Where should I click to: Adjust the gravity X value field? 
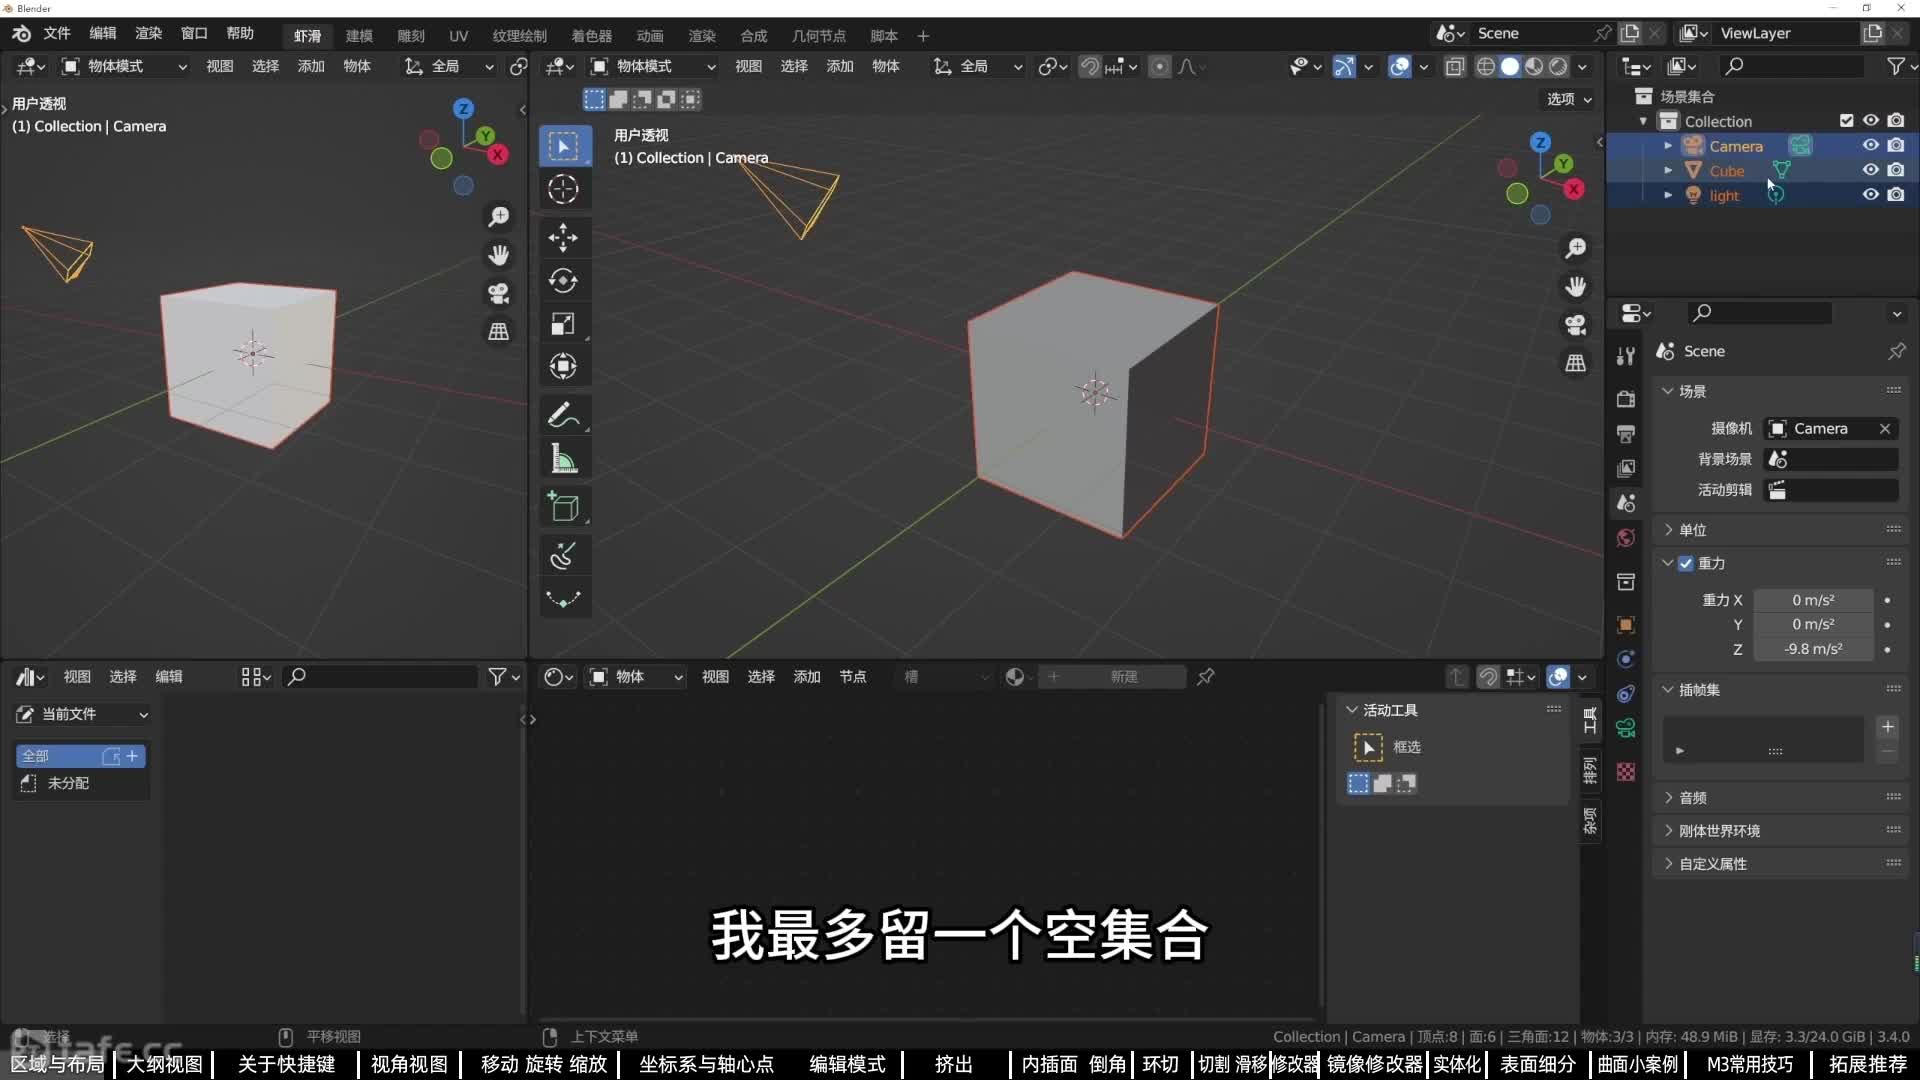coord(1813,600)
